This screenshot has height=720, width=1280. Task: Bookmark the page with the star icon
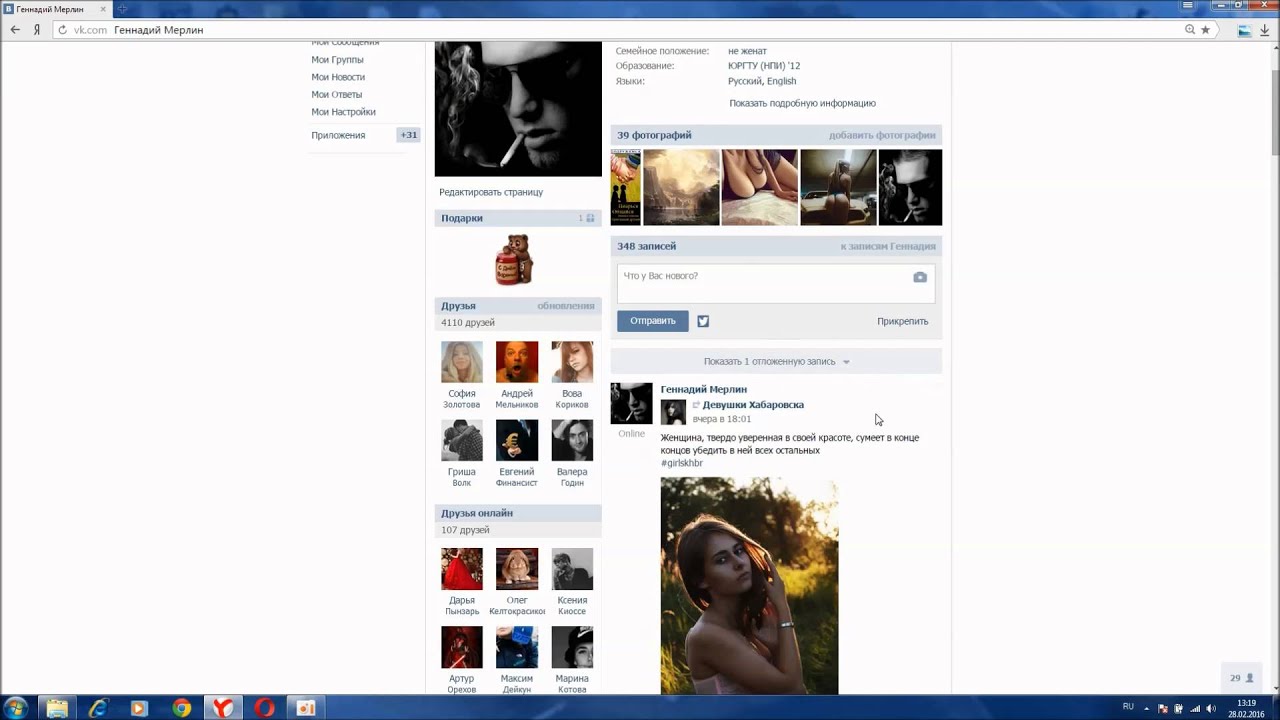pyautogui.click(x=1205, y=30)
